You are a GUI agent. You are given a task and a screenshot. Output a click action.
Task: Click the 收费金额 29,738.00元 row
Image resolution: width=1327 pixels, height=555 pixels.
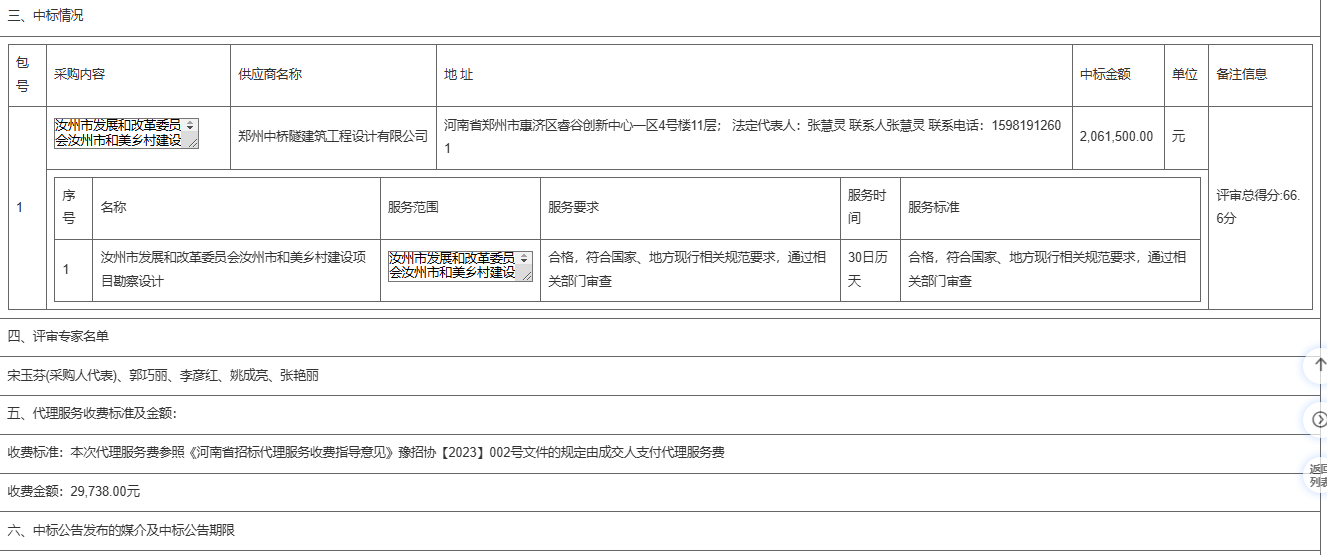74,491
